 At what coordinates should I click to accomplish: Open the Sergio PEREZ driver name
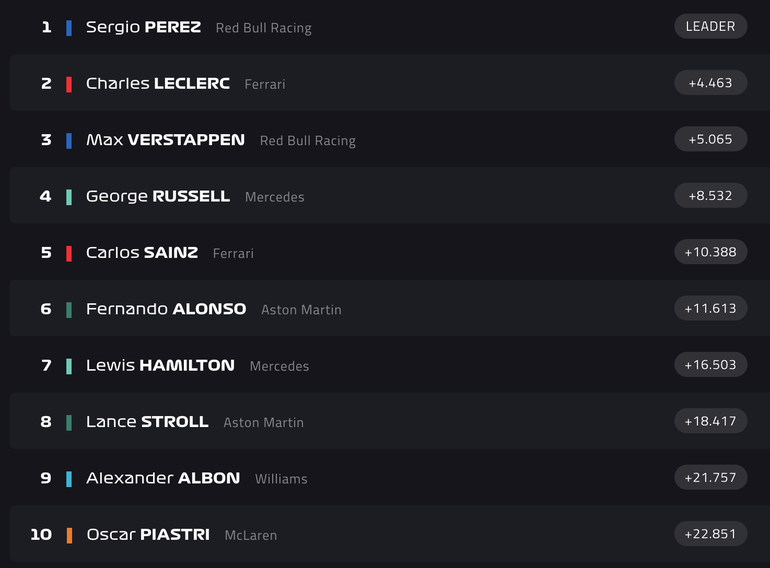point(143,27)
